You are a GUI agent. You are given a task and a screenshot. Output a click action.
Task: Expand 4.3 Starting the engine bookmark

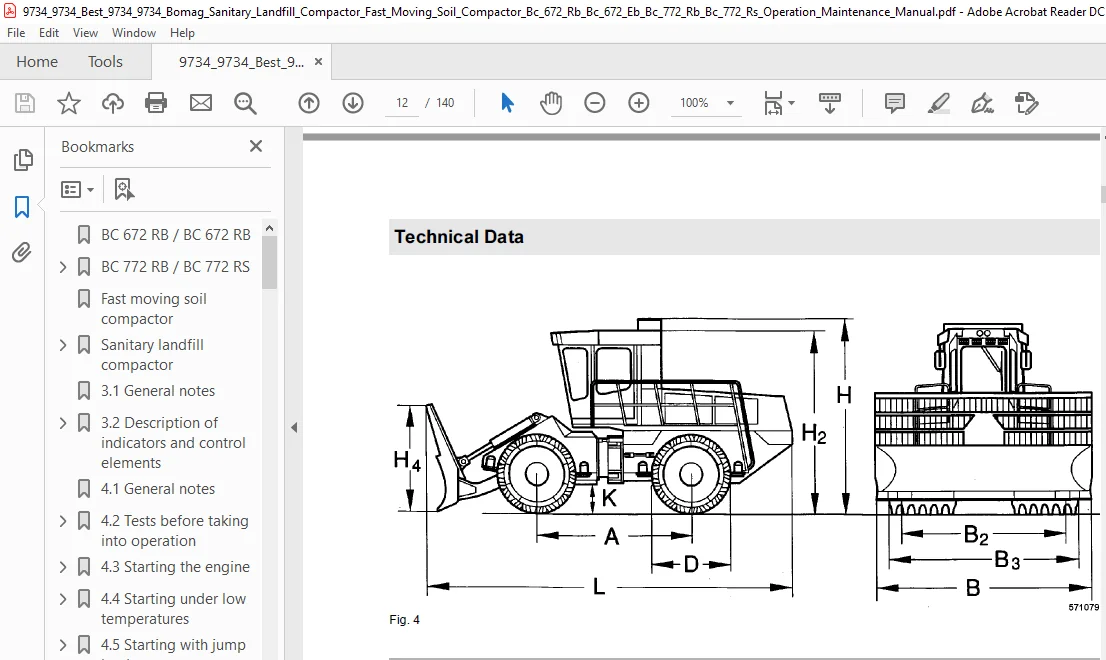(63, 567)
